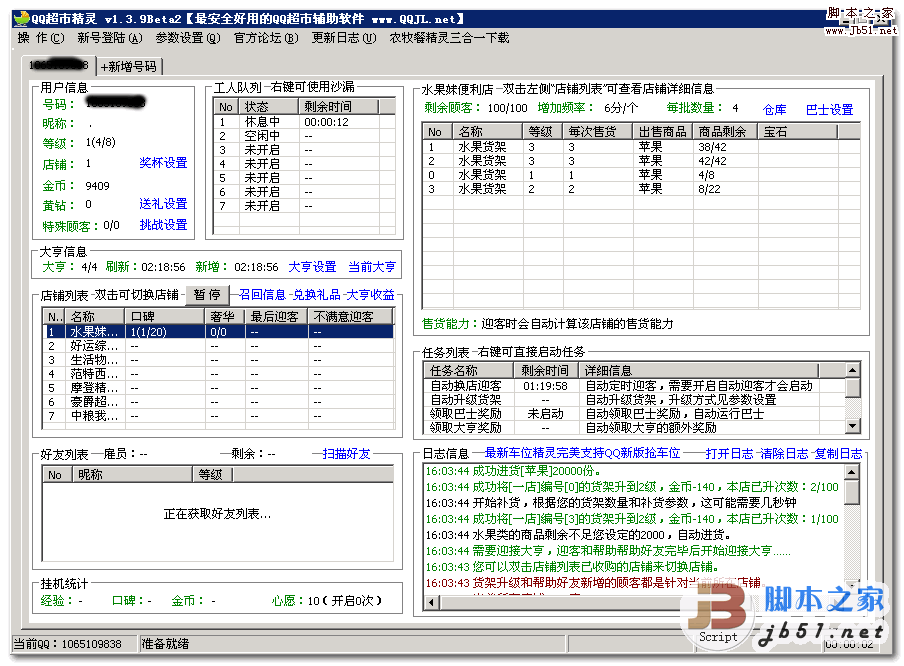This screenshot has width=904, height=666.
Task: Open the 参数设置(Q) menu
Action: 188,38
